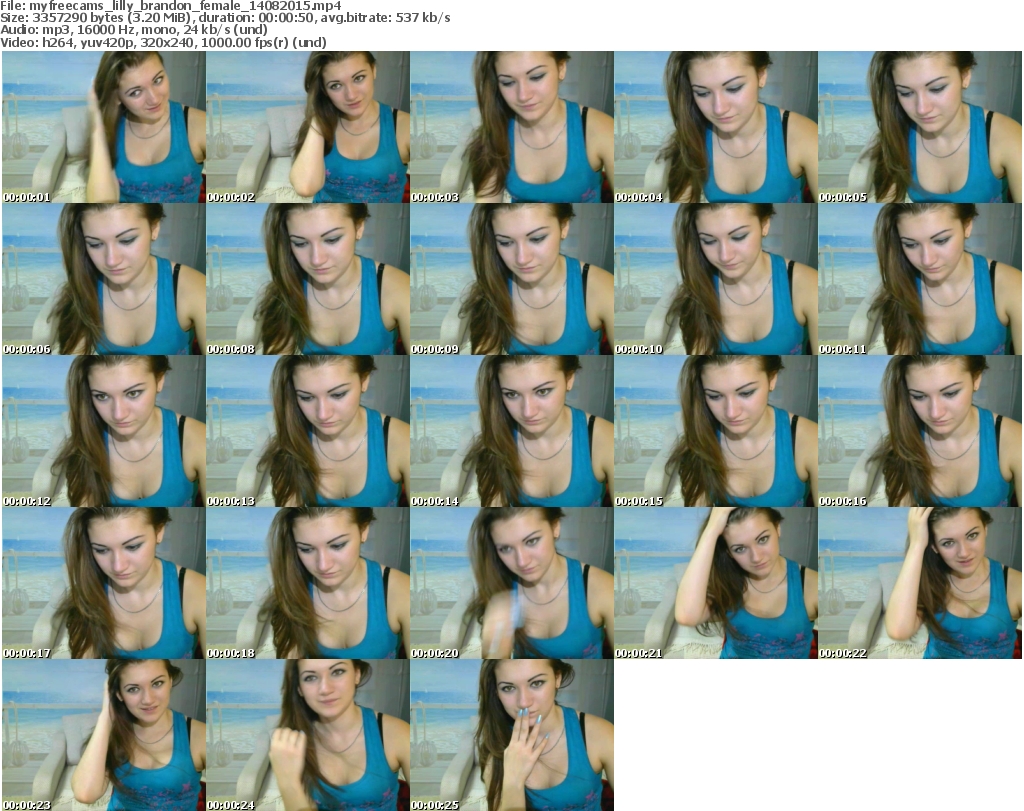Select the blurred-hand frame stamped 00:00:20
The height and width of the screenshot is (811, 1024).
point(512,583)
